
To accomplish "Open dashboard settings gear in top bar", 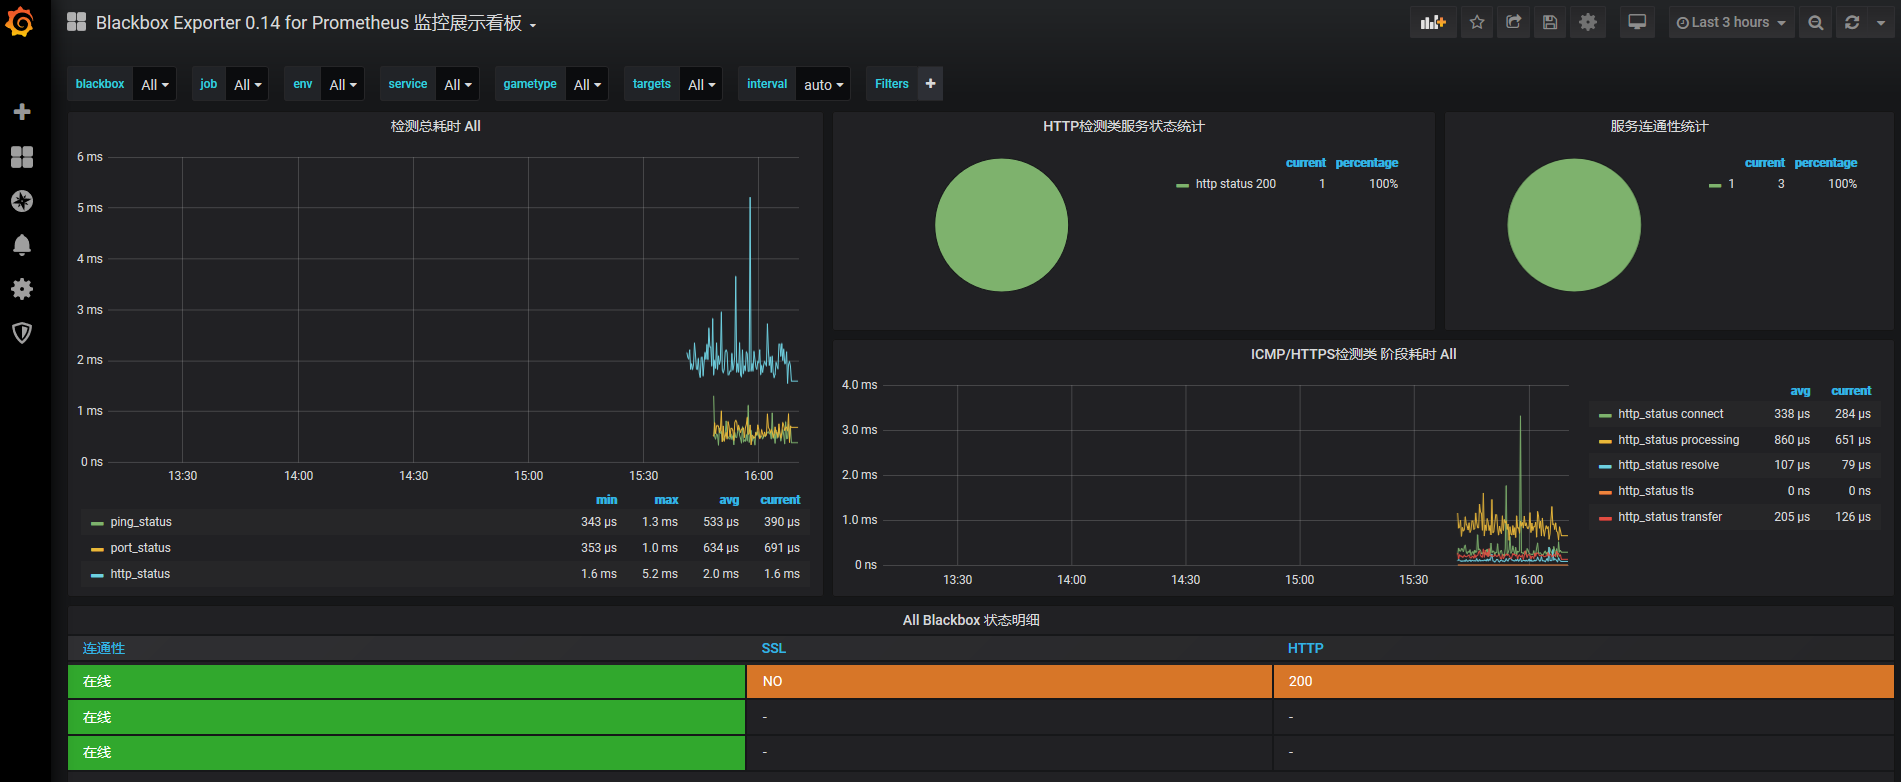I will 1588,22.
